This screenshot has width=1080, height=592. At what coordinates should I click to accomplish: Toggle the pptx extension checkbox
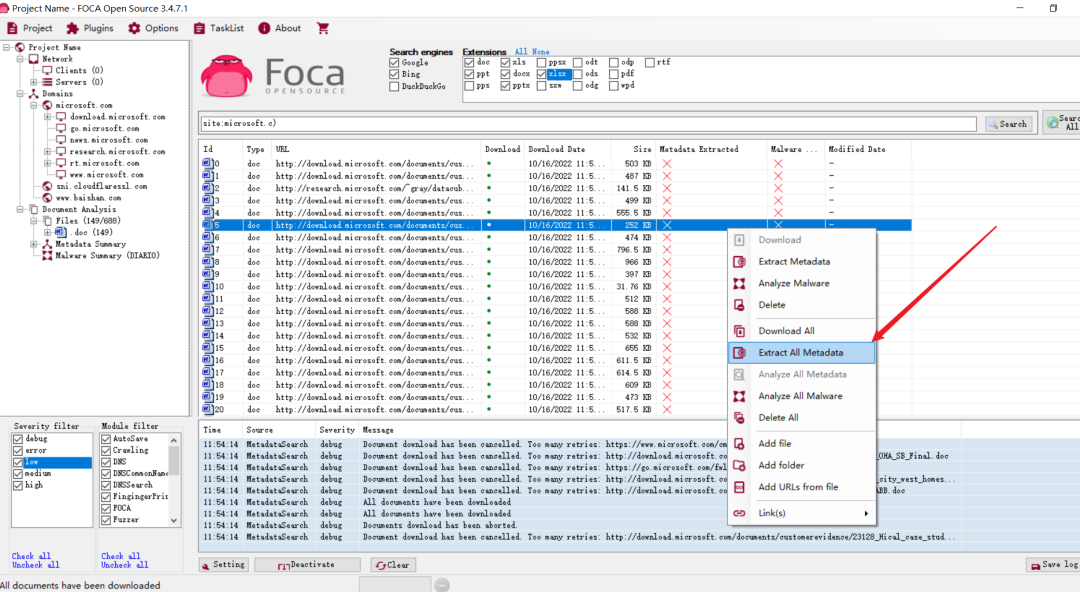pos(506,86)
